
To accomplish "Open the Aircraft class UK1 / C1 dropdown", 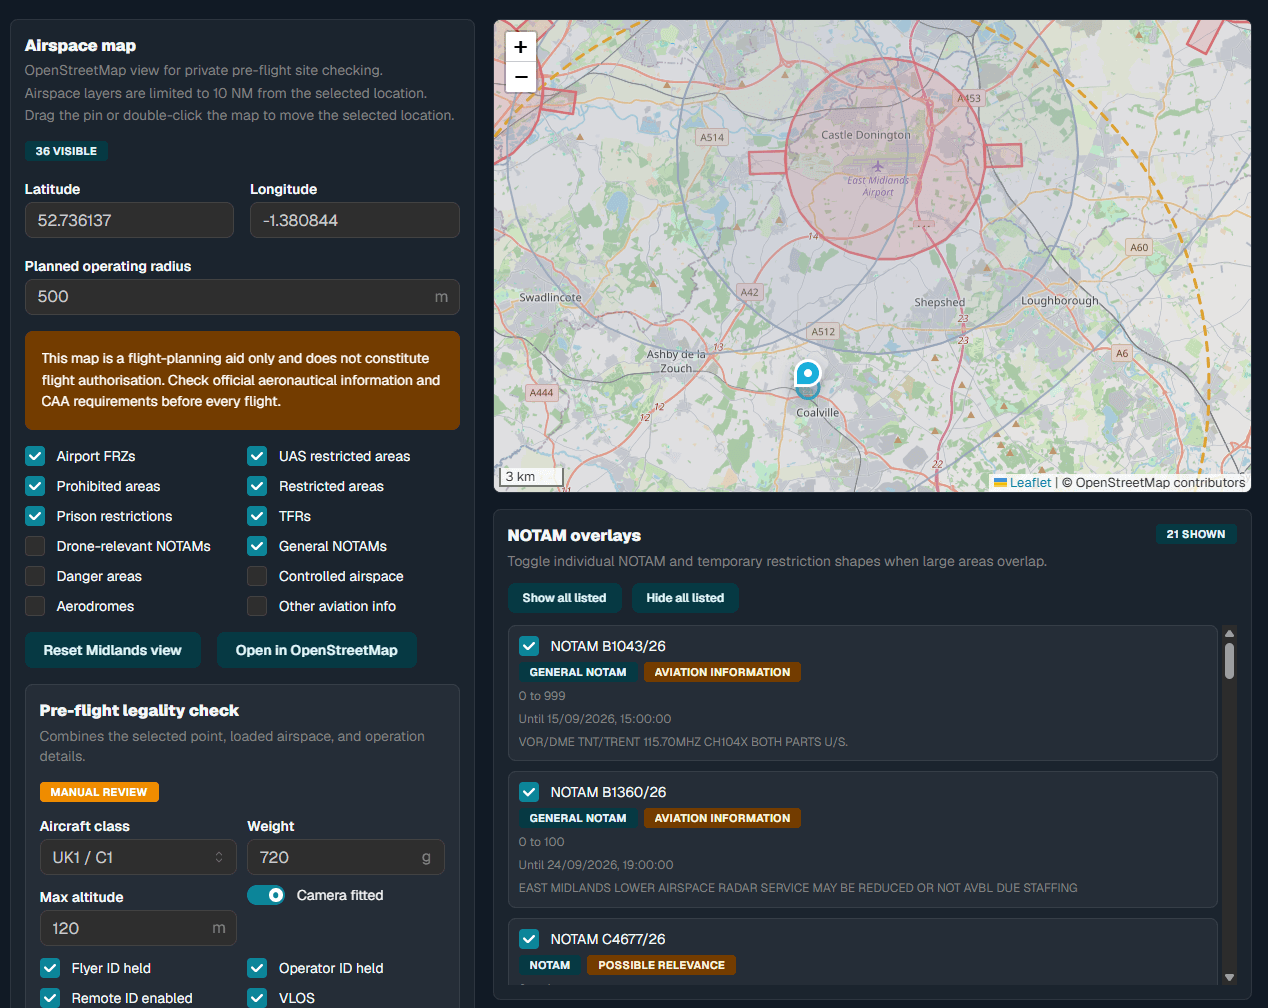I will tap(138, 857).
